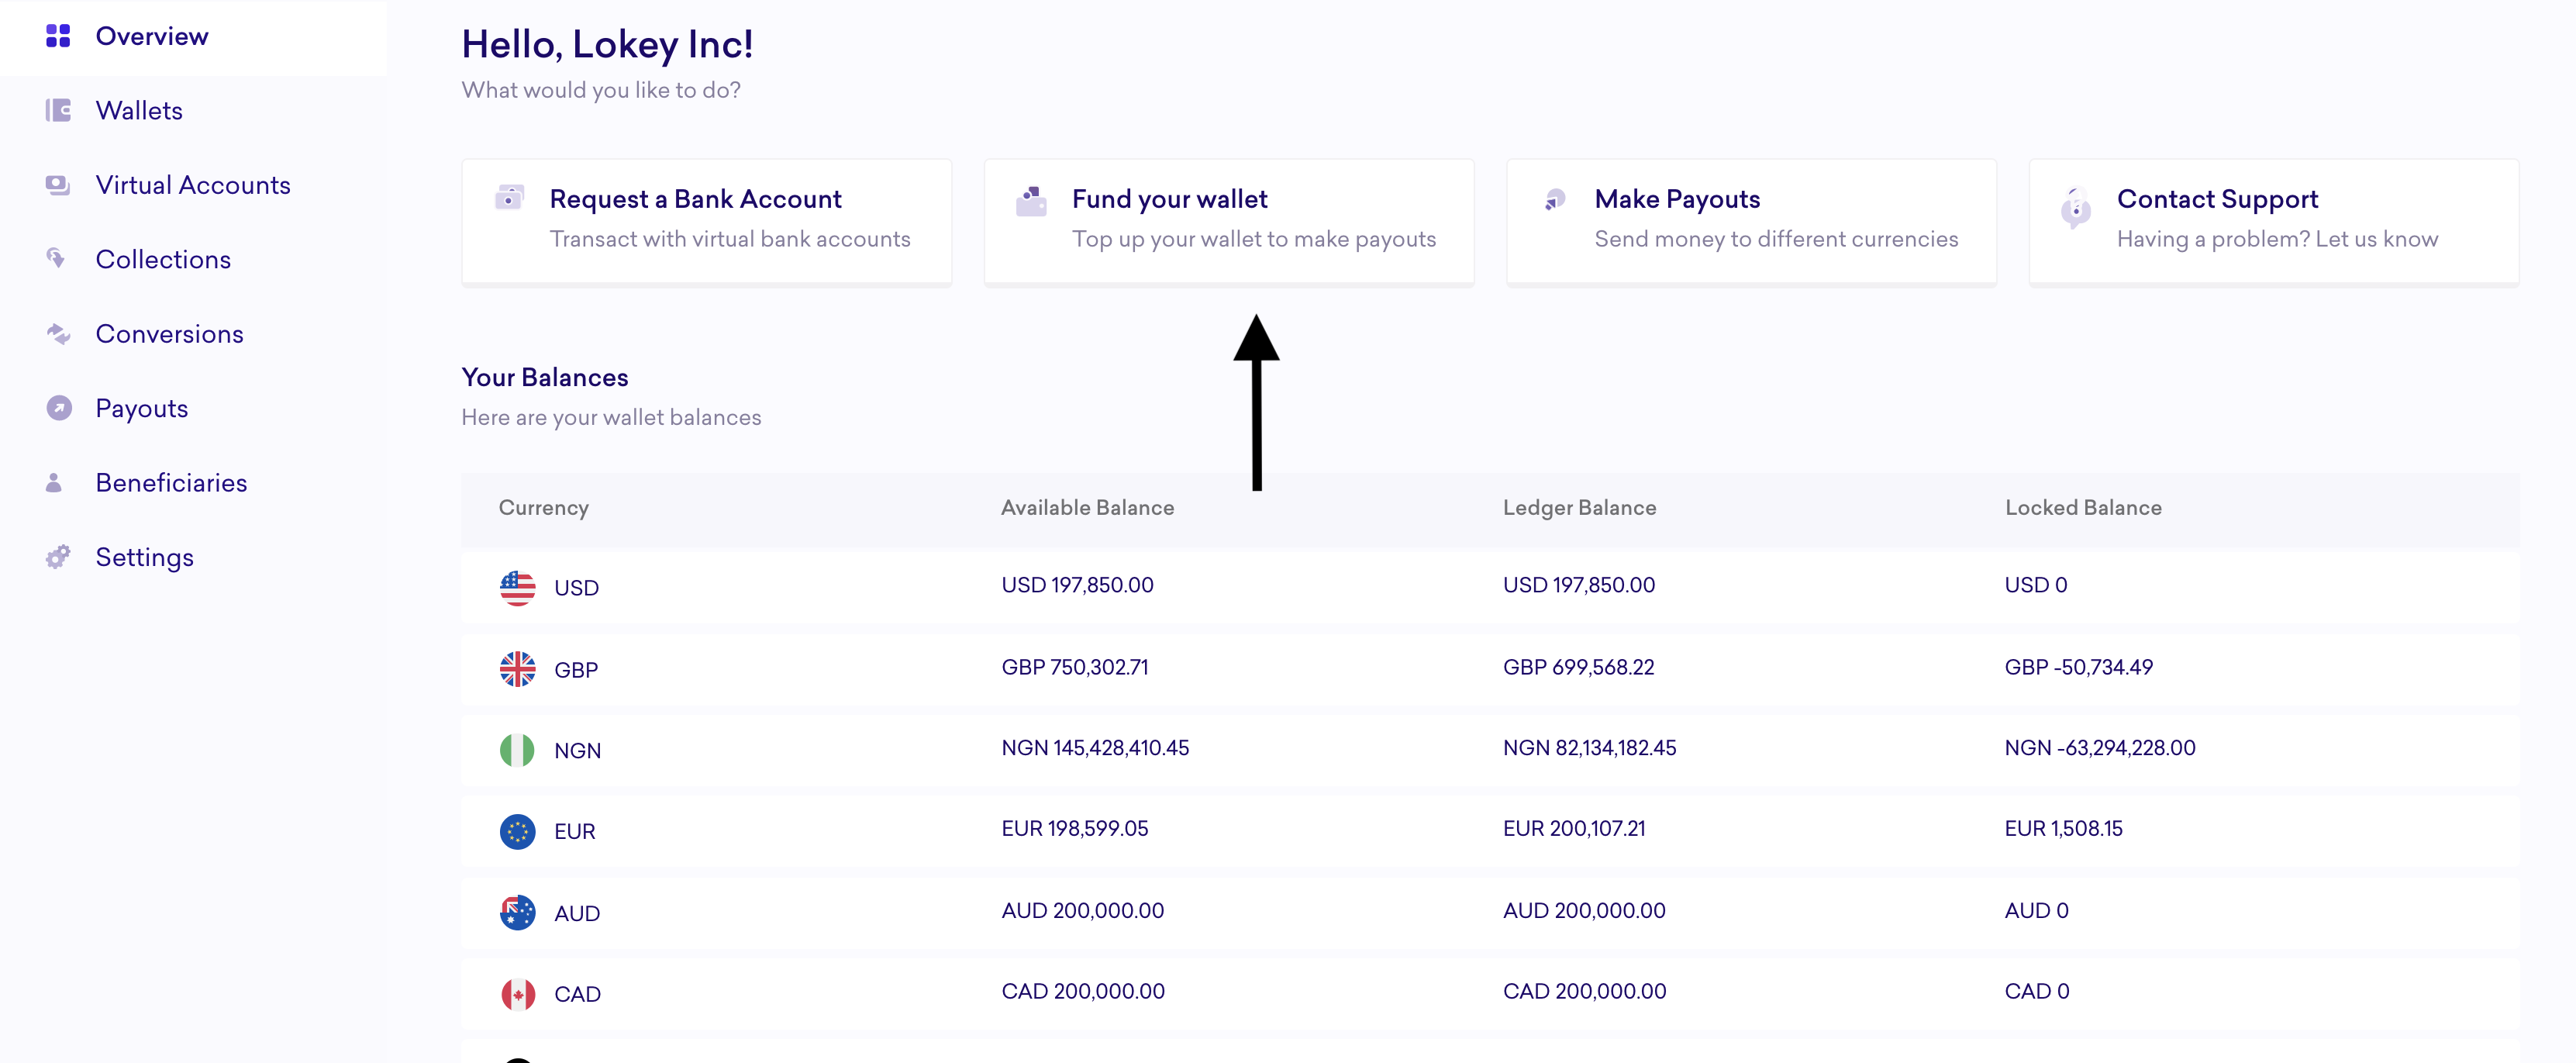Select Fund your wallet card

pyautogui.click(x=1228, y=221)
